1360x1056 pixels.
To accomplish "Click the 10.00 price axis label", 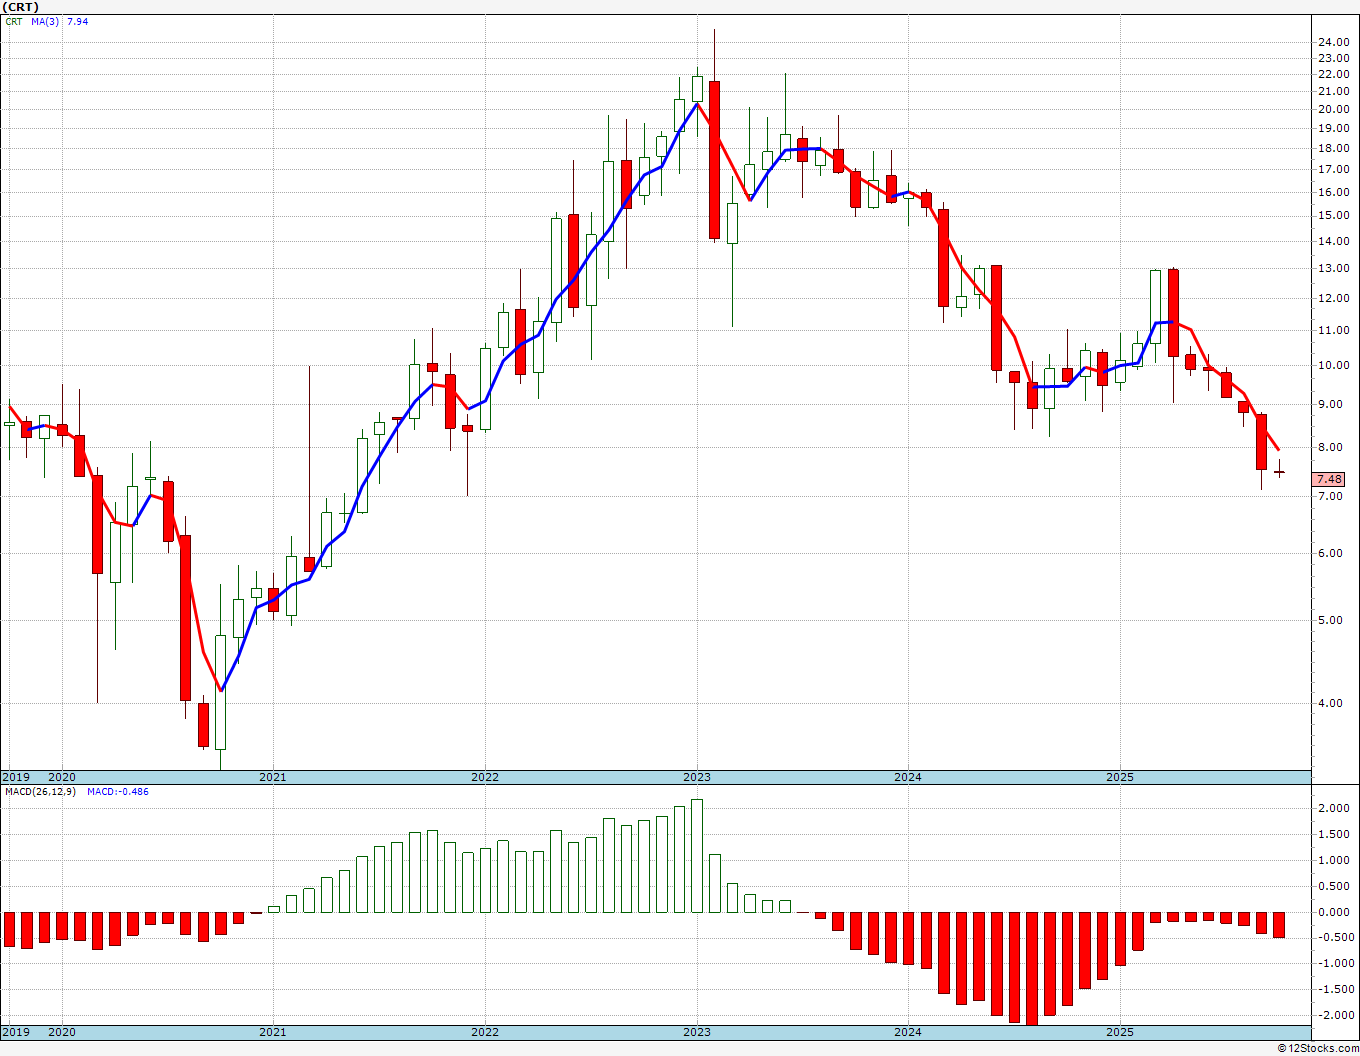I will click(x=1332, y=365).
